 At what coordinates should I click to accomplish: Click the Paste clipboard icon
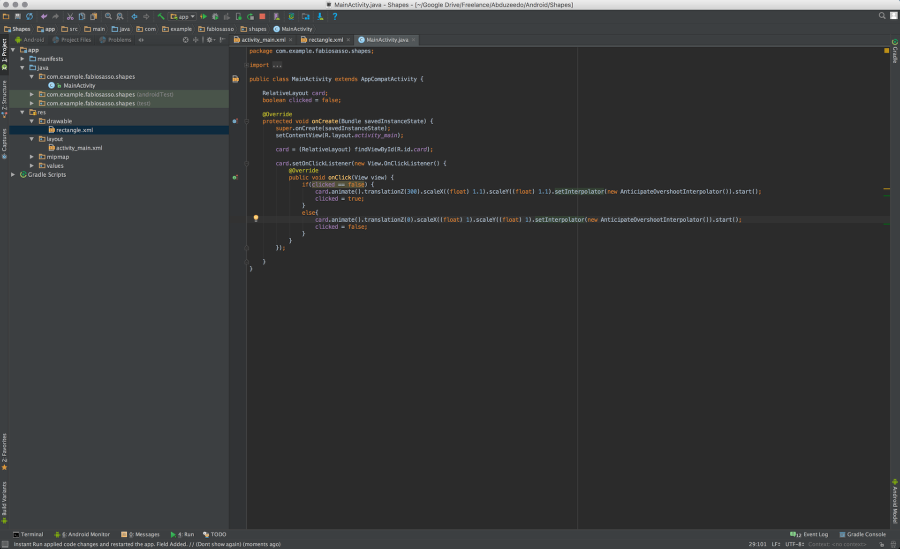[94, 17]
